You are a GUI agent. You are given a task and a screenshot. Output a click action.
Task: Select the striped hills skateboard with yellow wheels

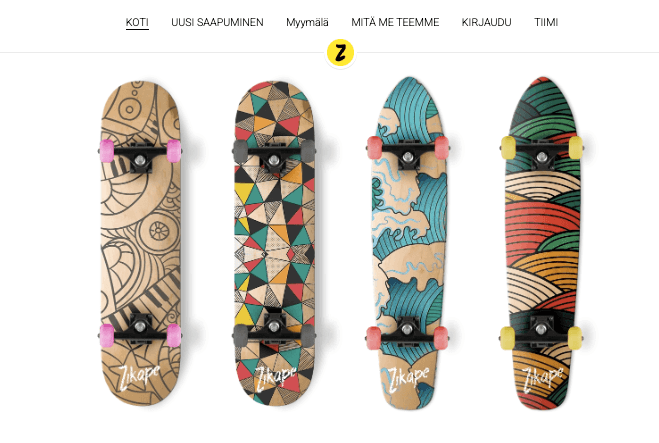pyautogui.click(x=542, y=243)
